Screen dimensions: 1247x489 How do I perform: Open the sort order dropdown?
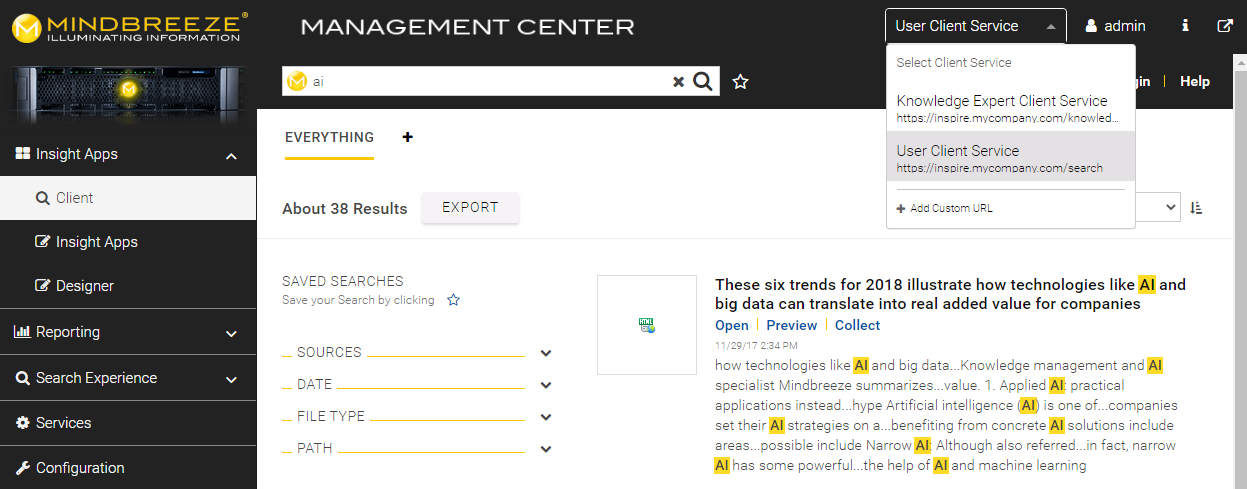coord(1158,208)
